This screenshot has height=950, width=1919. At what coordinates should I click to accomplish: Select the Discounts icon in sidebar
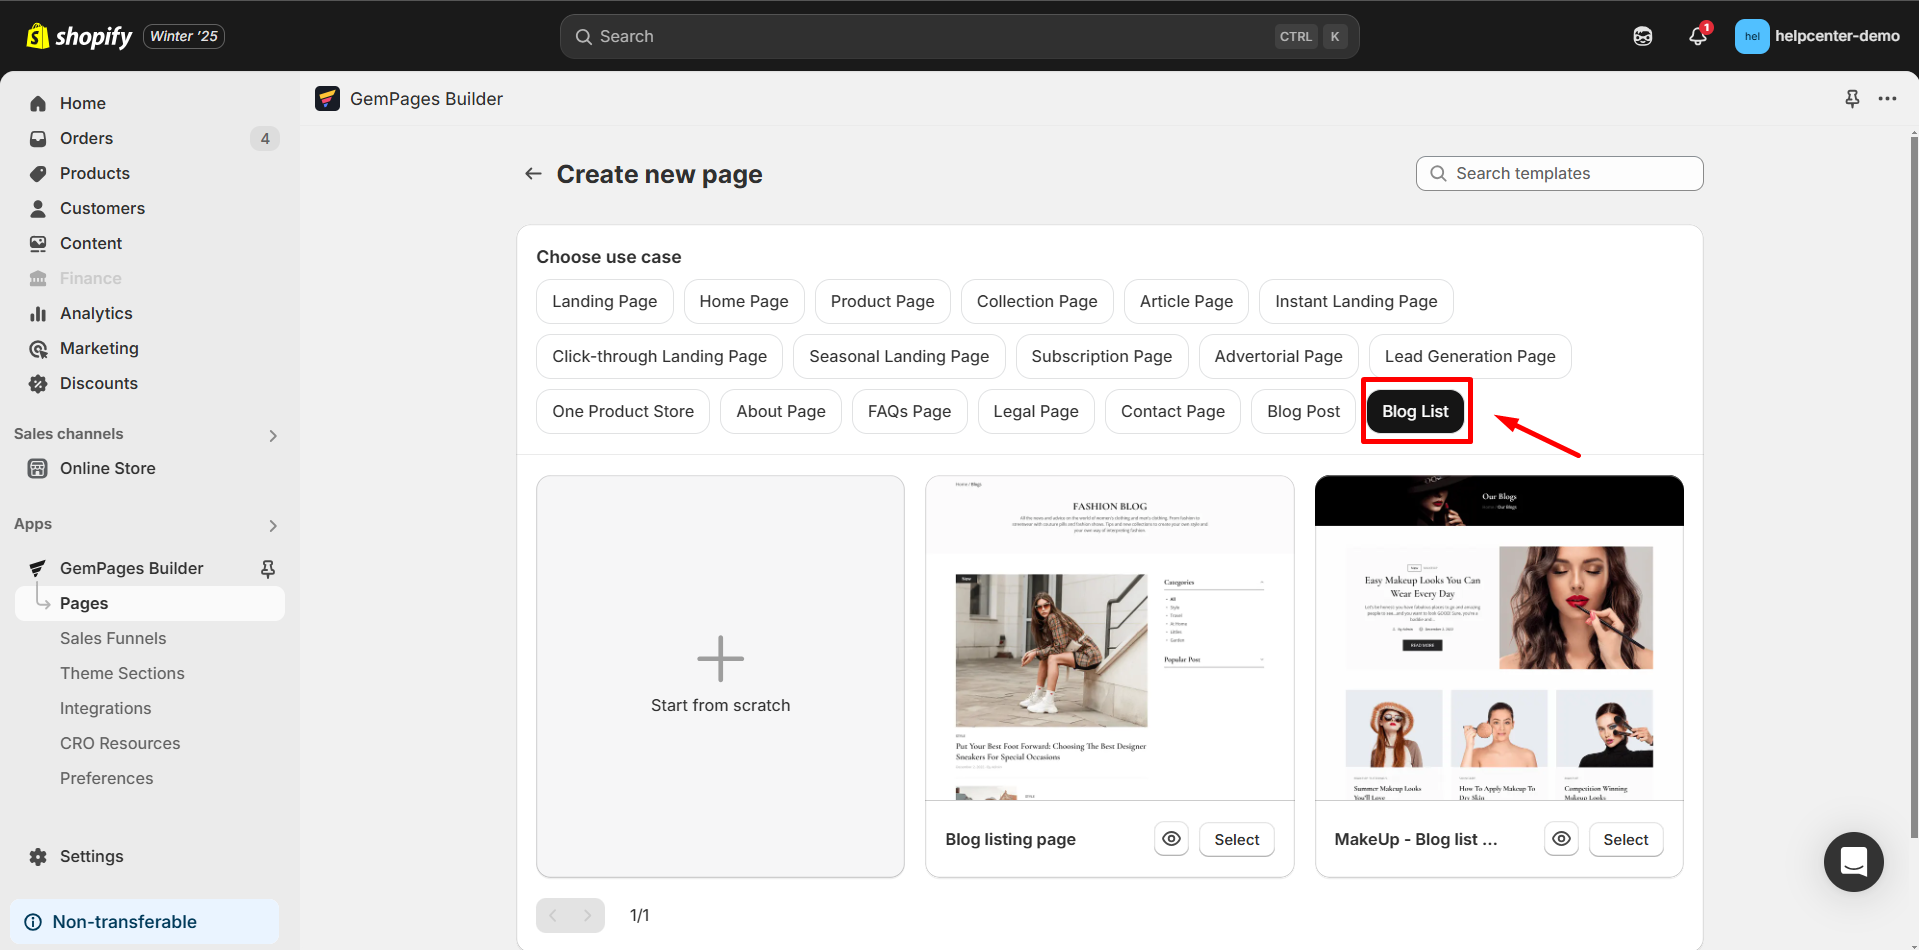(x=38, y=383)
